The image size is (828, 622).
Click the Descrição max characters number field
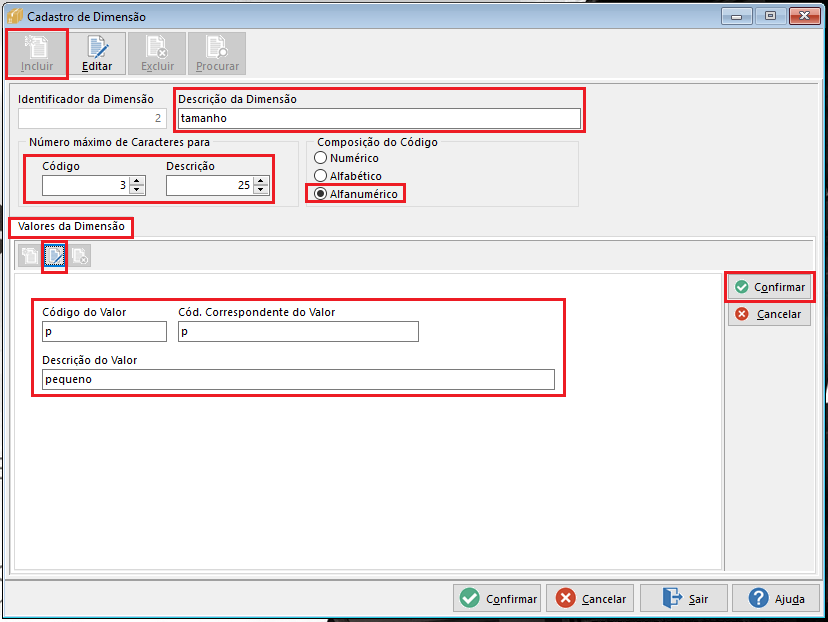pyautogui.click(x=210, y=185)
